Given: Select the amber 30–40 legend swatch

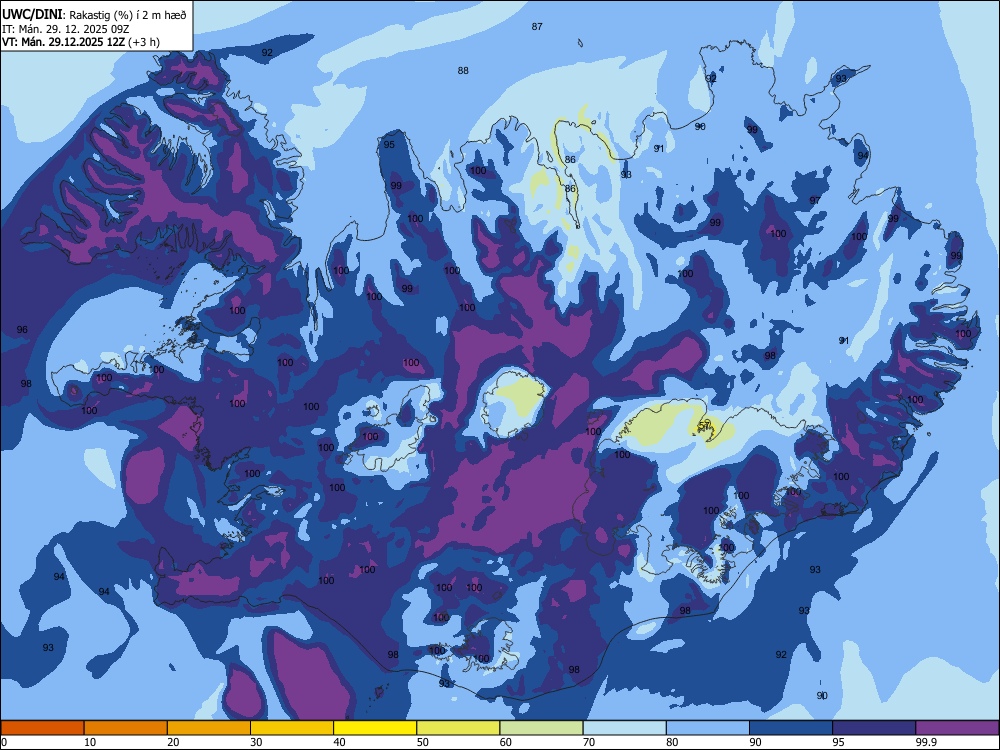Looking at the screenshot, I should (x=292, y=728).
